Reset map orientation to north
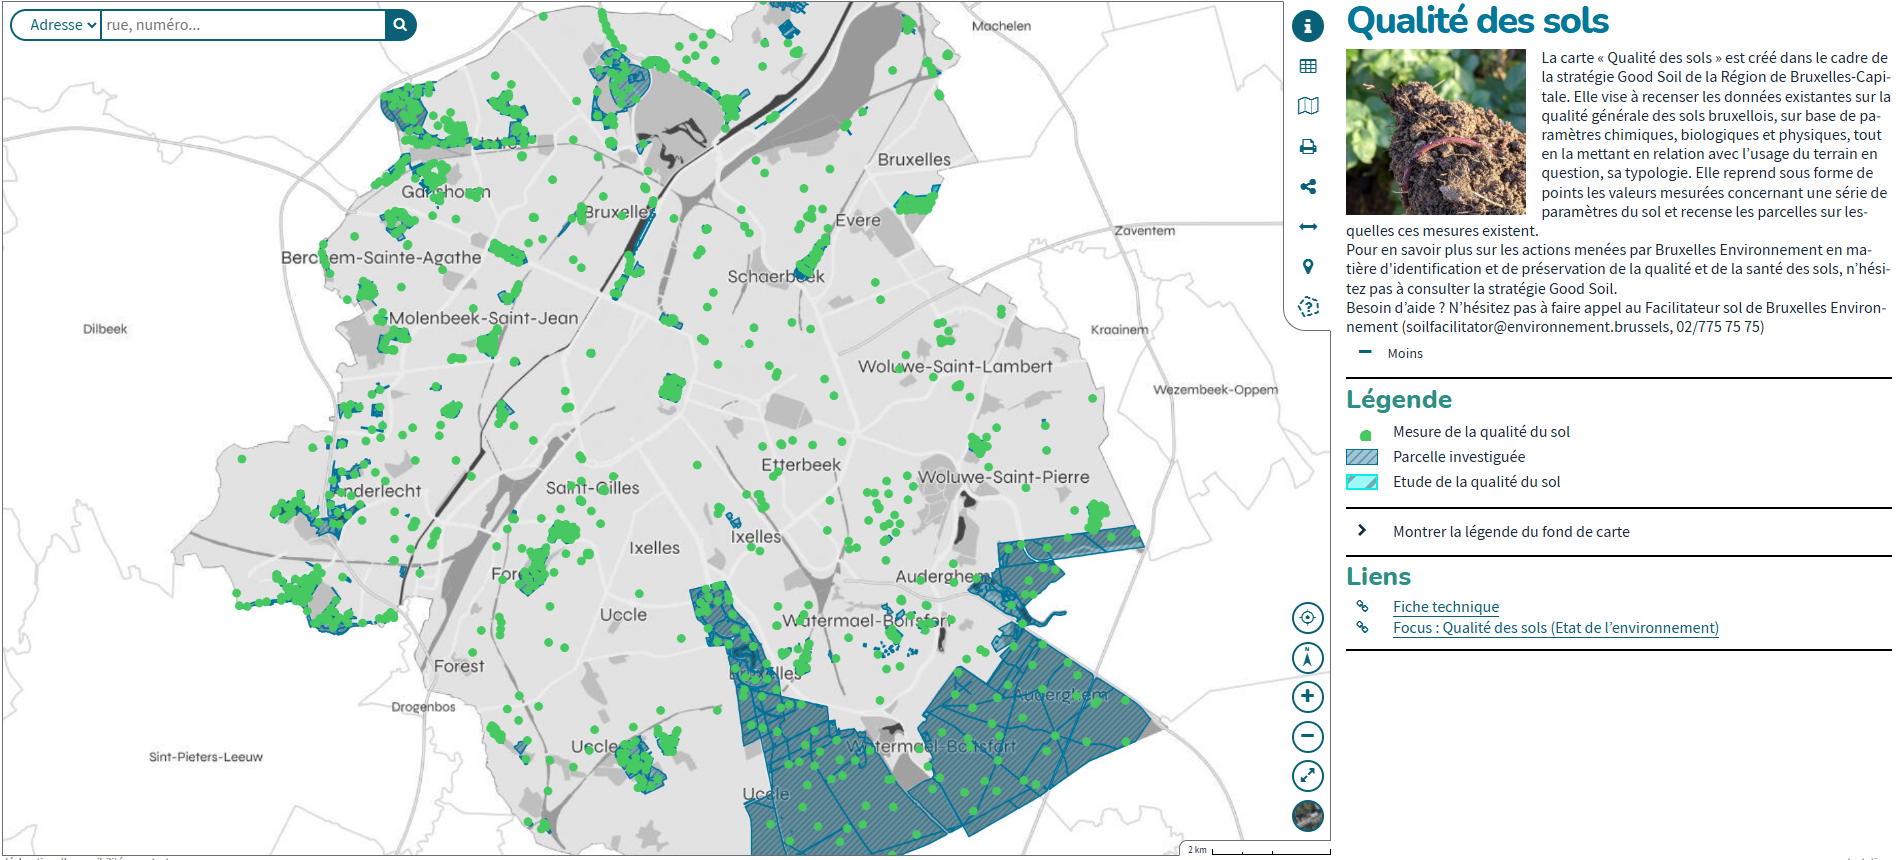Viewport: 1898px width, 860px height. coord(1307,658)
